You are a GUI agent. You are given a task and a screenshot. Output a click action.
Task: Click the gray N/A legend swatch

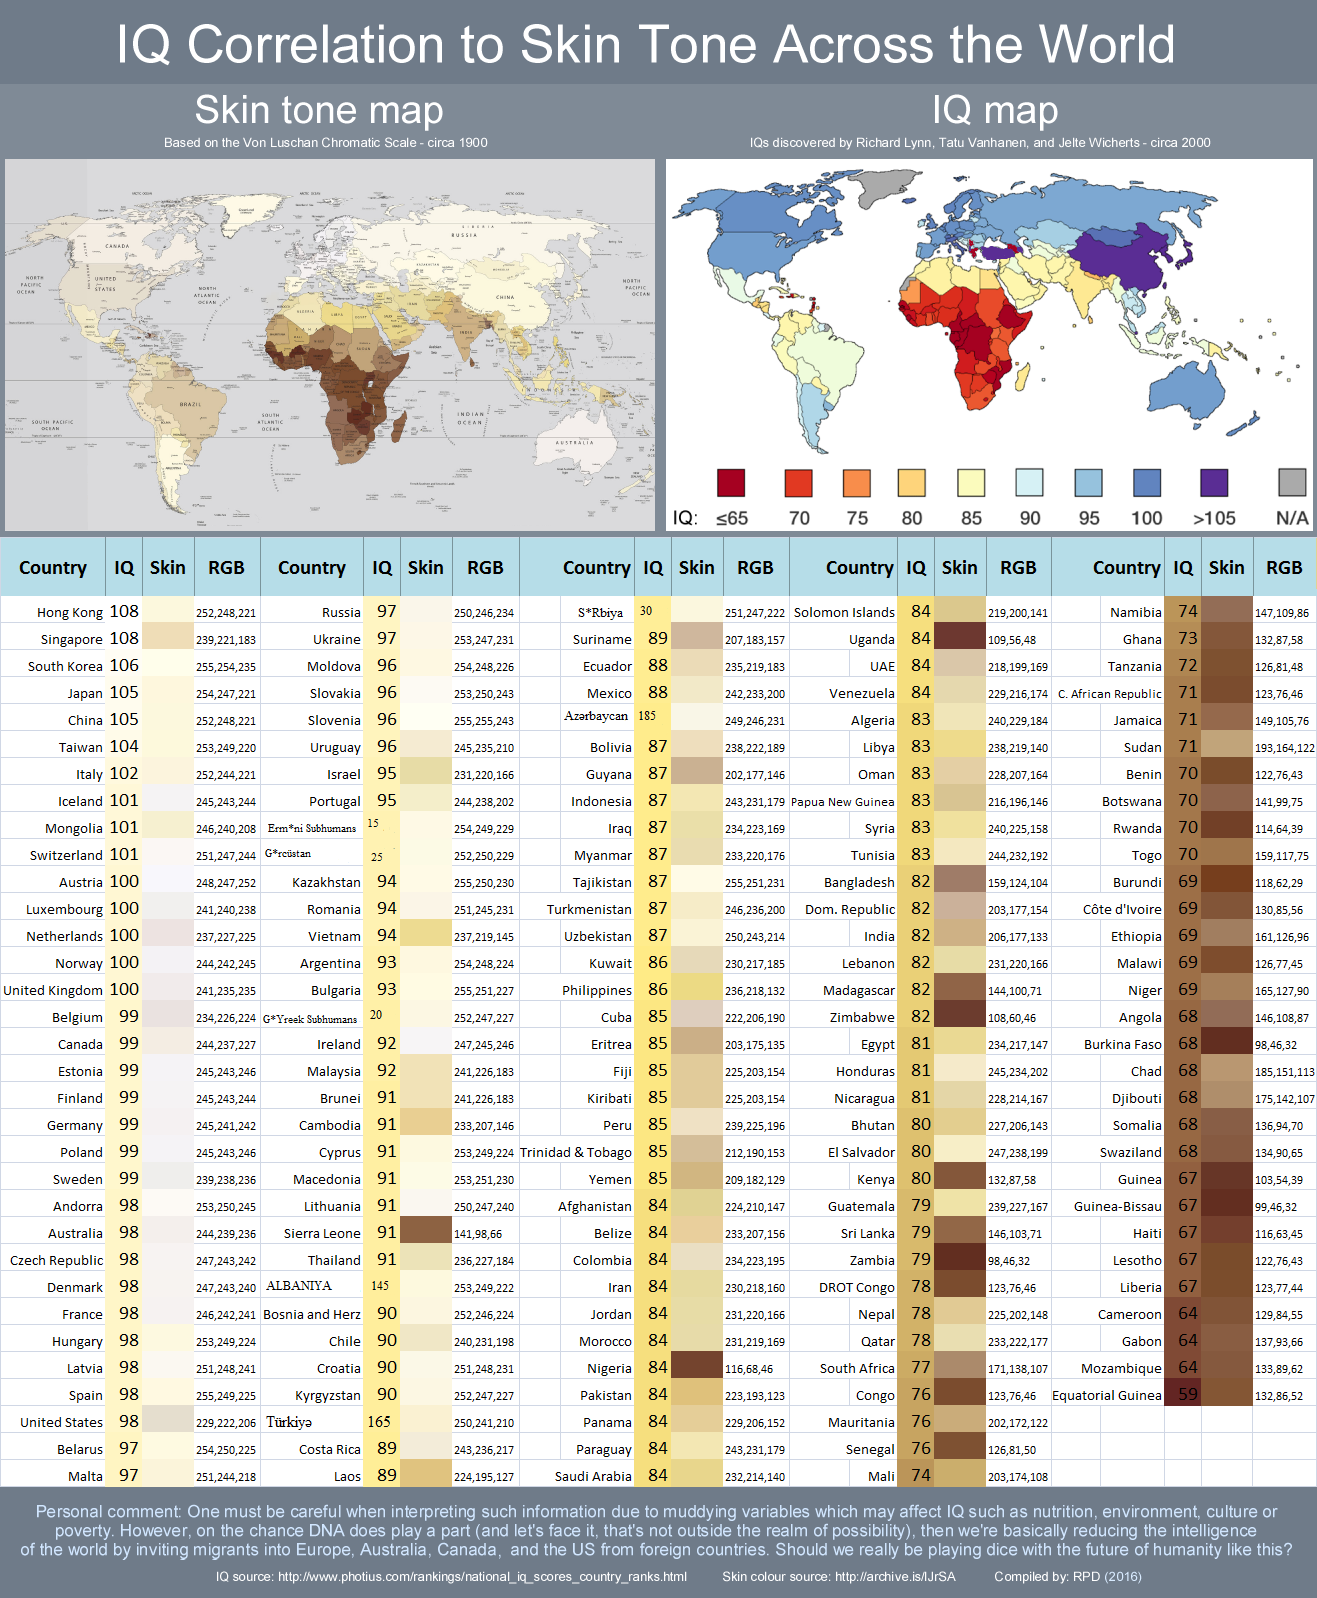(x=1293, y=483)
